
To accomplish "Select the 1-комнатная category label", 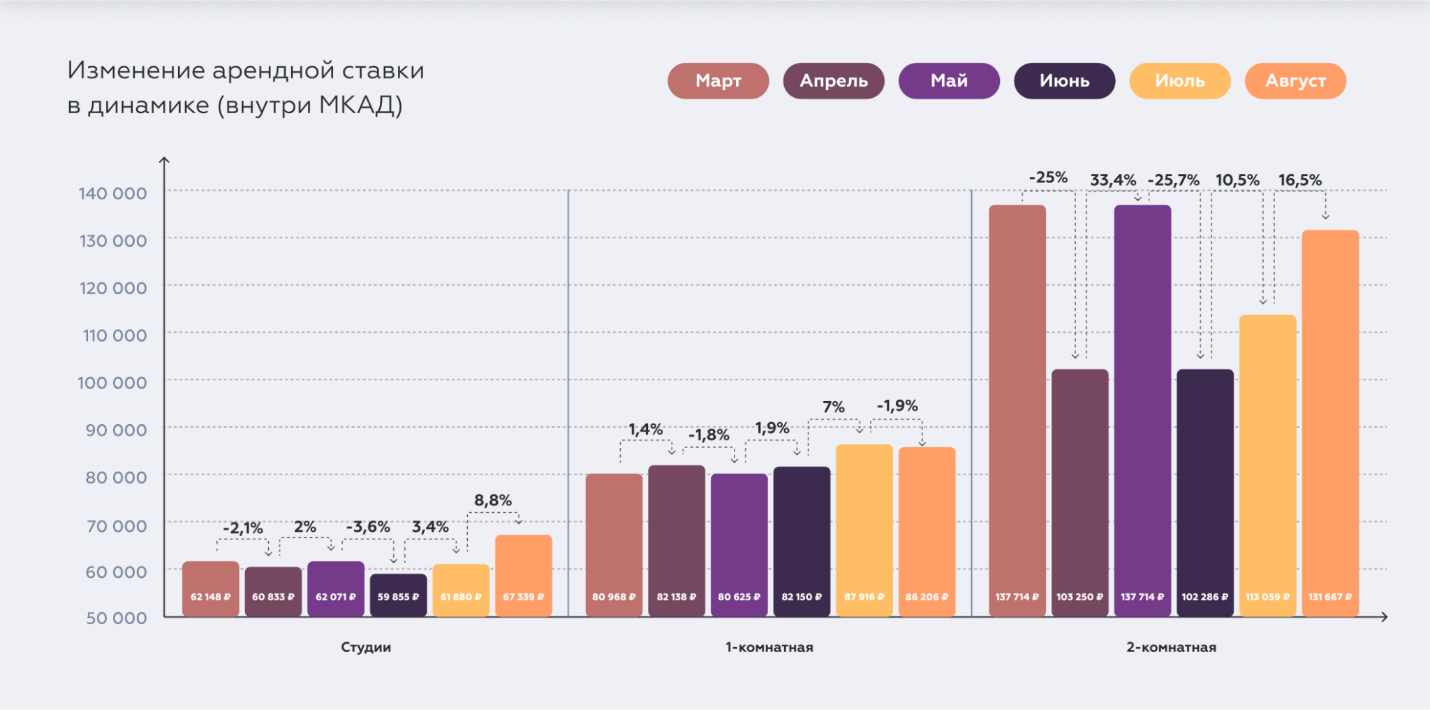I will click(x=770, y=647).
